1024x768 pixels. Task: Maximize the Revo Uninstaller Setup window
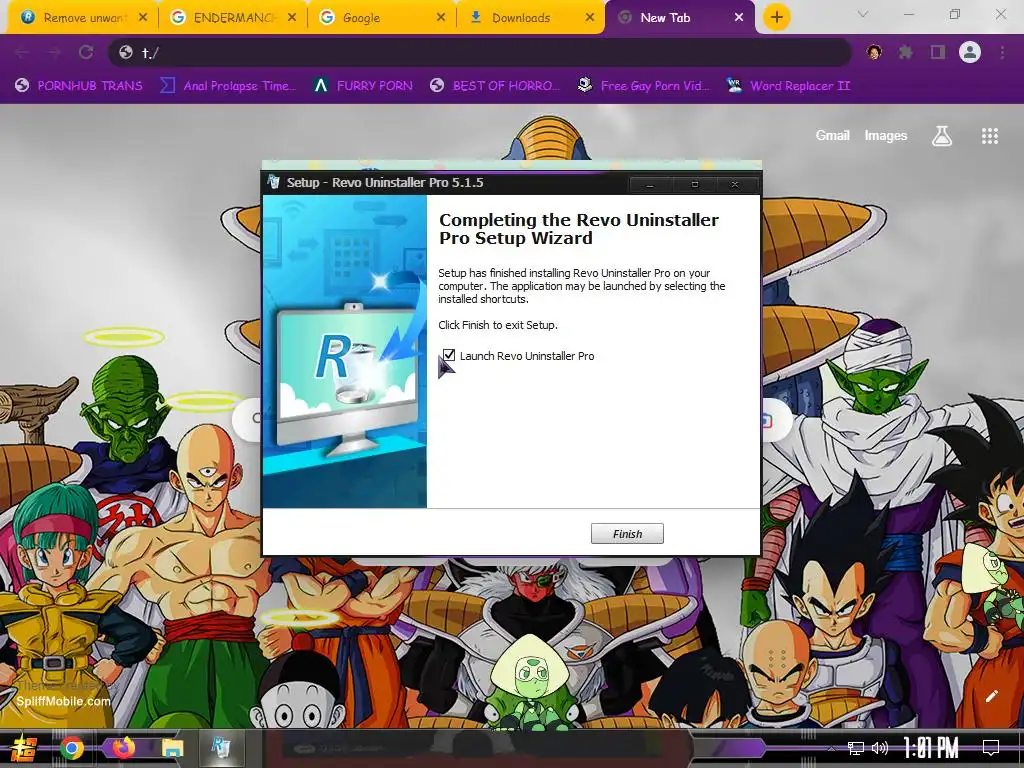pyautogui.click(x=694, y=185)
